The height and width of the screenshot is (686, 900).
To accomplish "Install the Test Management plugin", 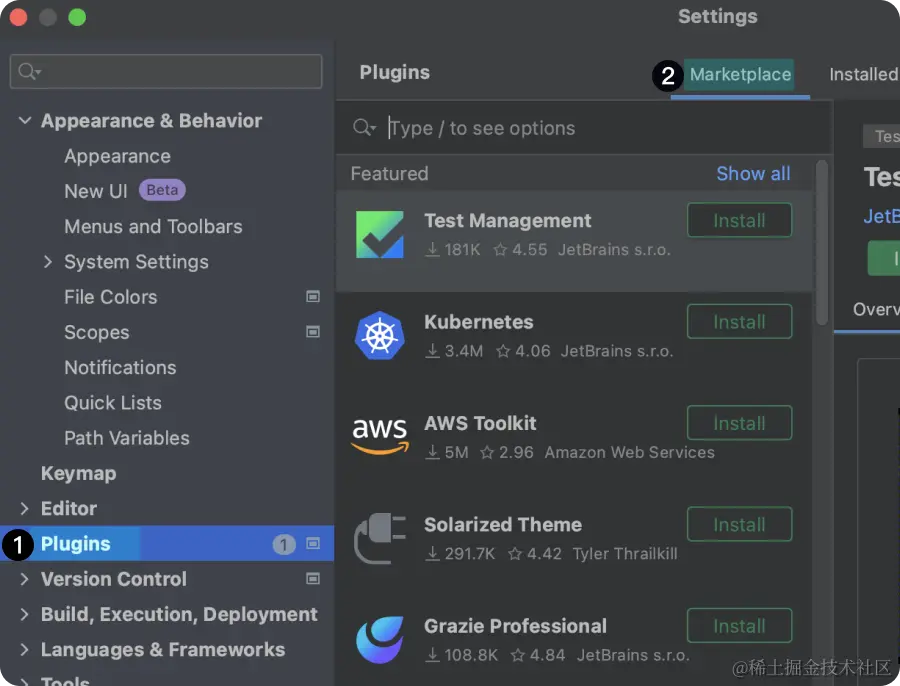I will point(739,220).
